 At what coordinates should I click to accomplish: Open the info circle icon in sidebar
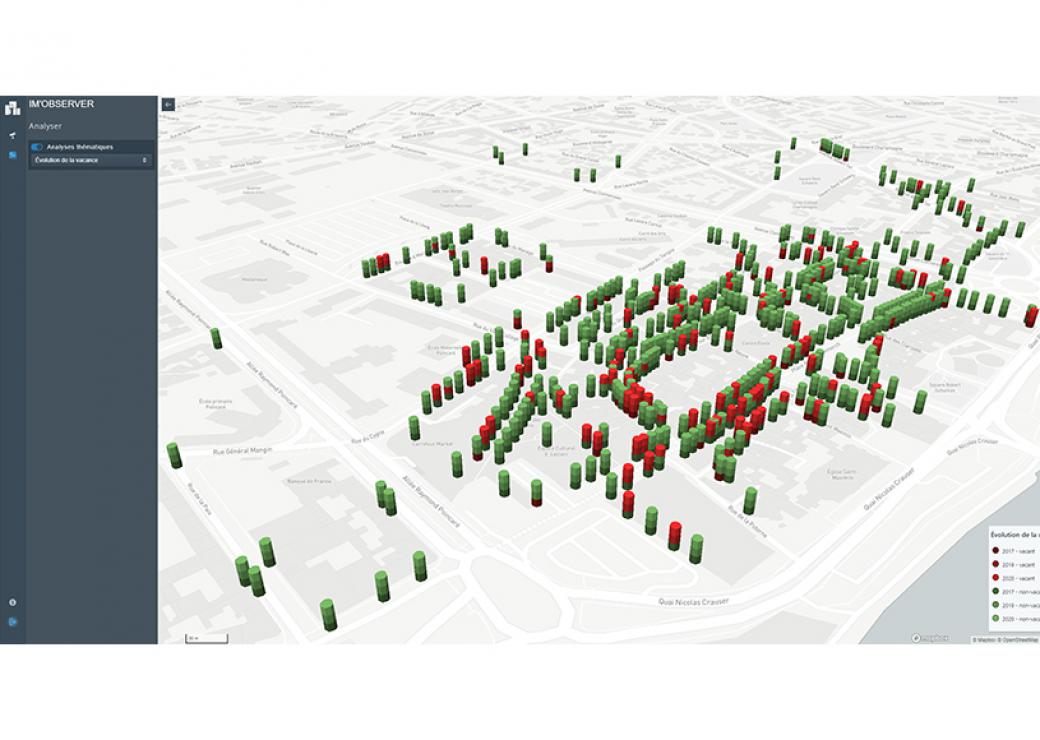point(12,603)
